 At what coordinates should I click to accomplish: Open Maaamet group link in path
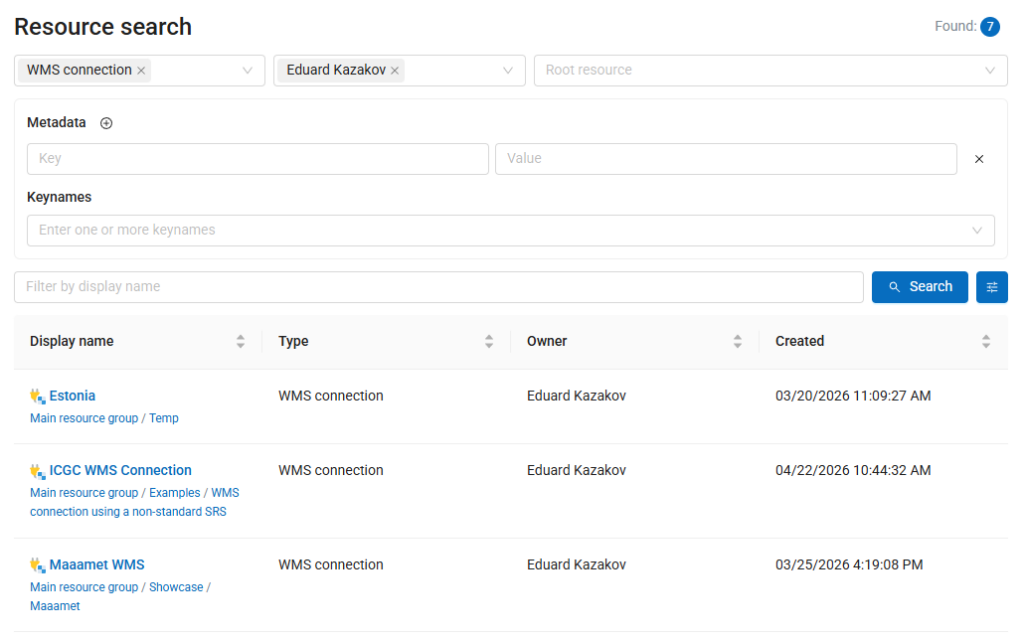(x=55, y=606)
